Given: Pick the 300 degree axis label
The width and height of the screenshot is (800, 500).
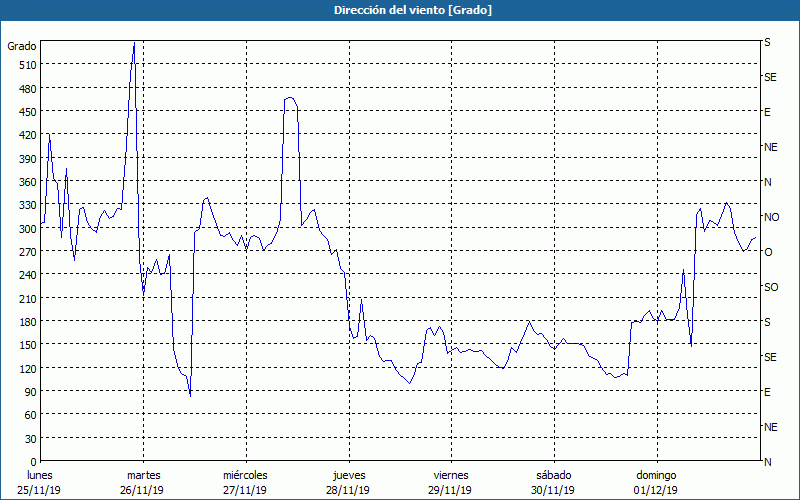Looking at the screenshot, I should coord(28,229).
